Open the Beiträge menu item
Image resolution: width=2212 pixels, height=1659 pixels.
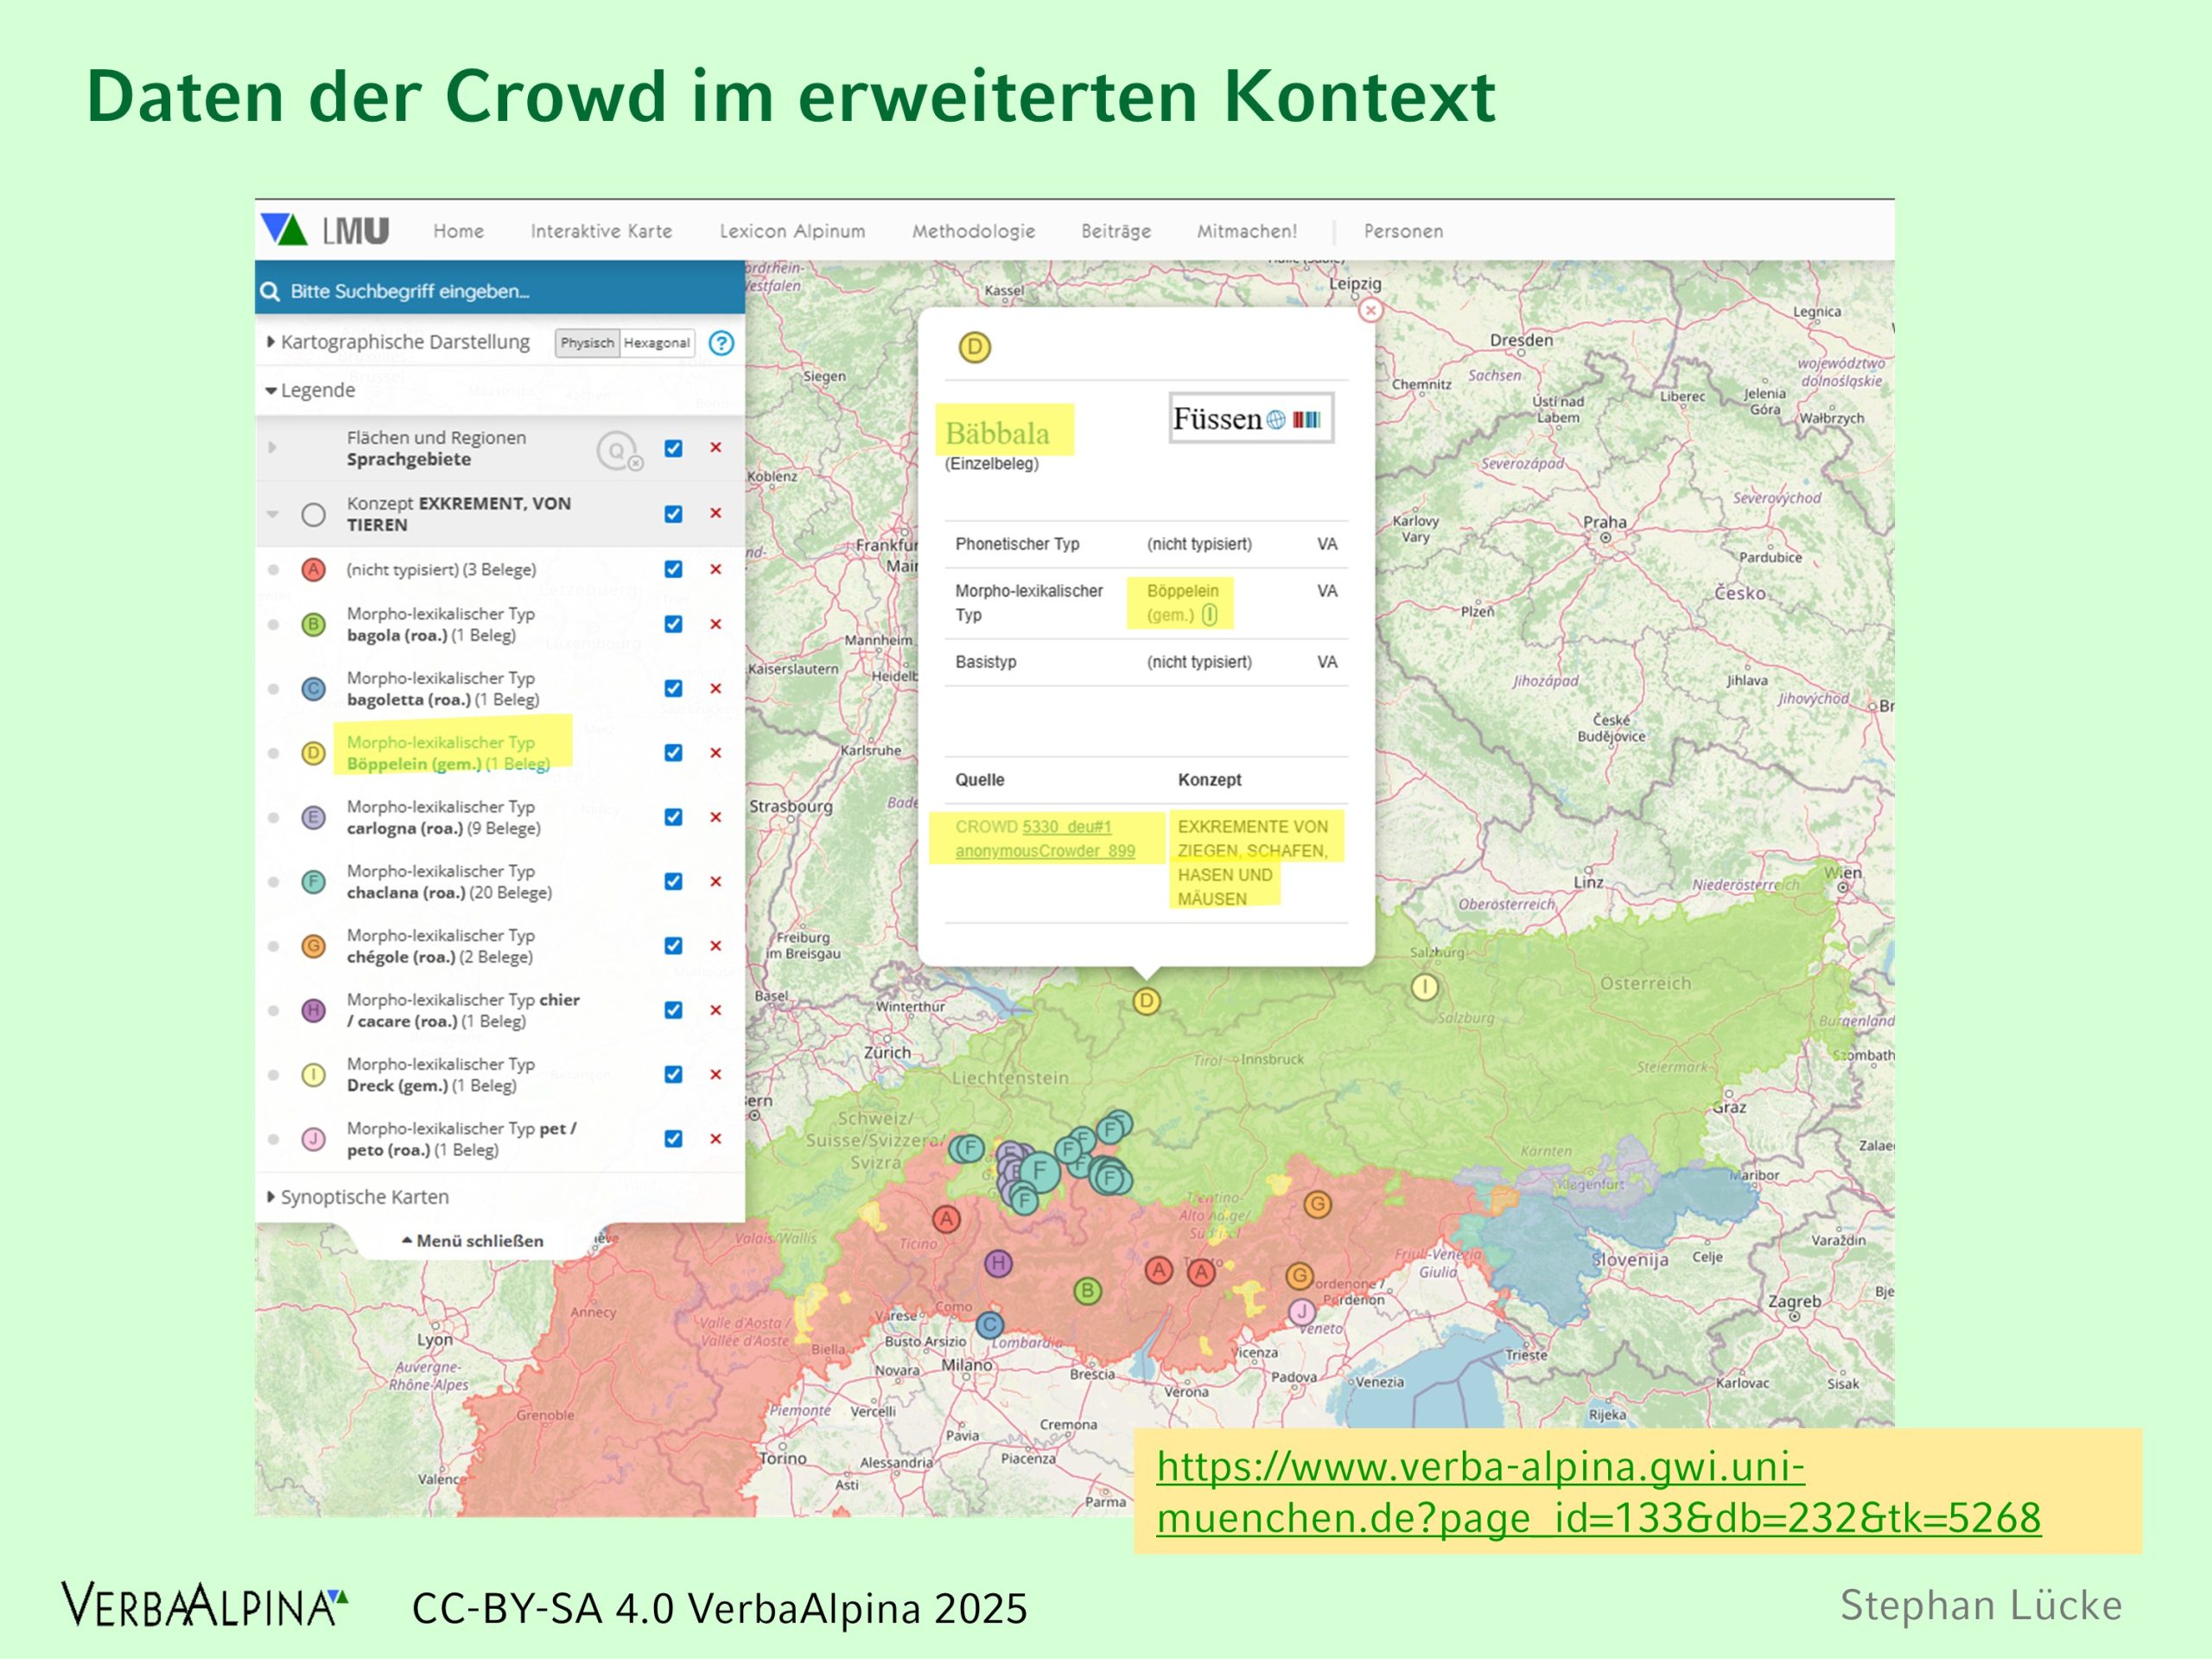1116,231
